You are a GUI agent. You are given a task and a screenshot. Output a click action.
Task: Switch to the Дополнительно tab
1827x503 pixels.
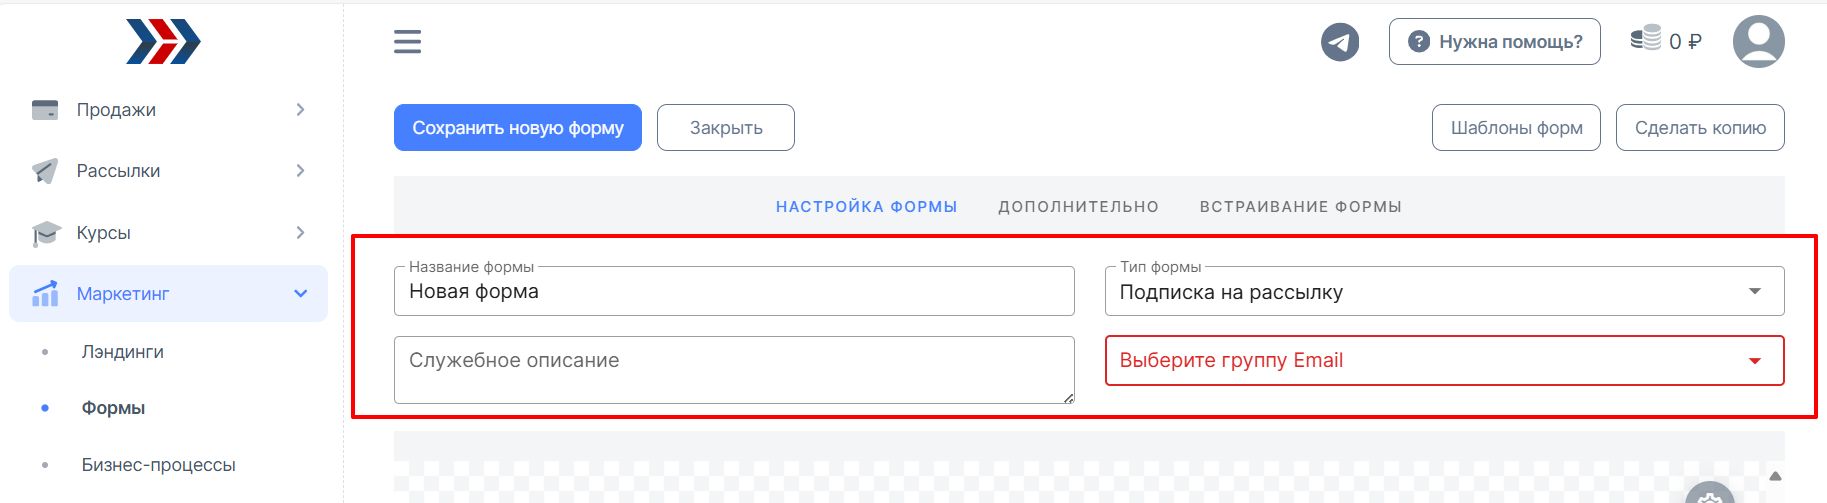pos(1078,207)
